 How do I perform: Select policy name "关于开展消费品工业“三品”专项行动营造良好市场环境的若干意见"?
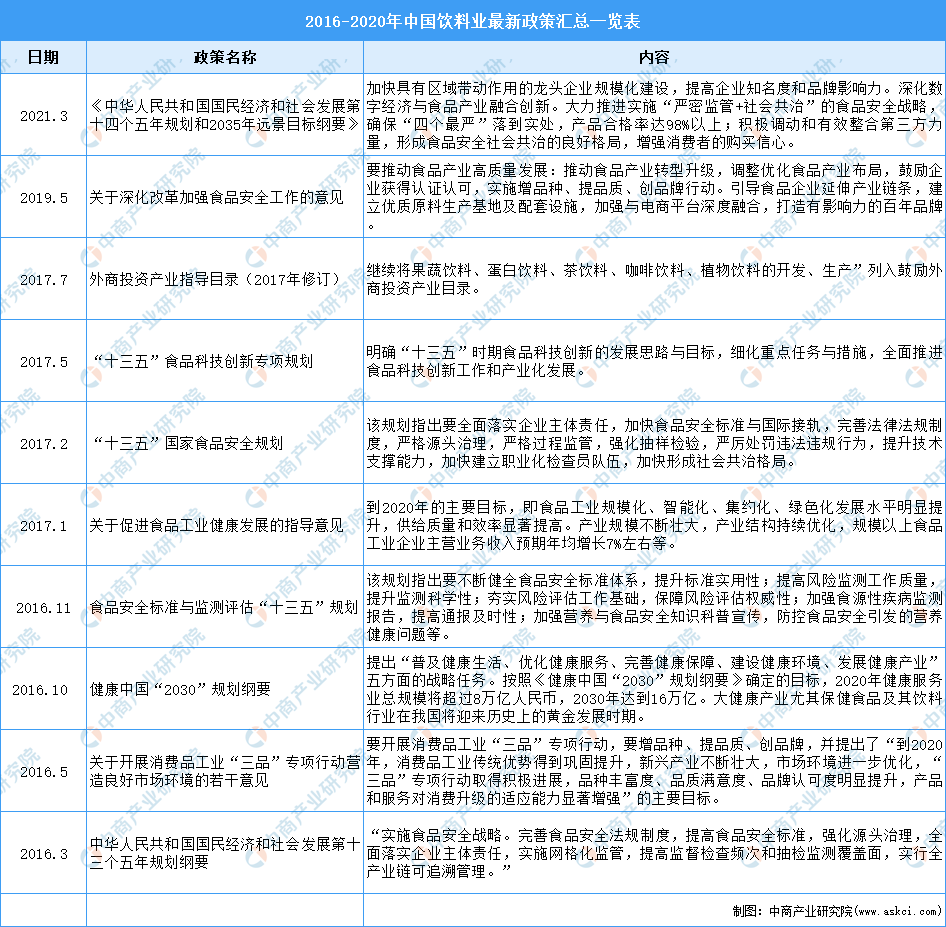(224, 772)
